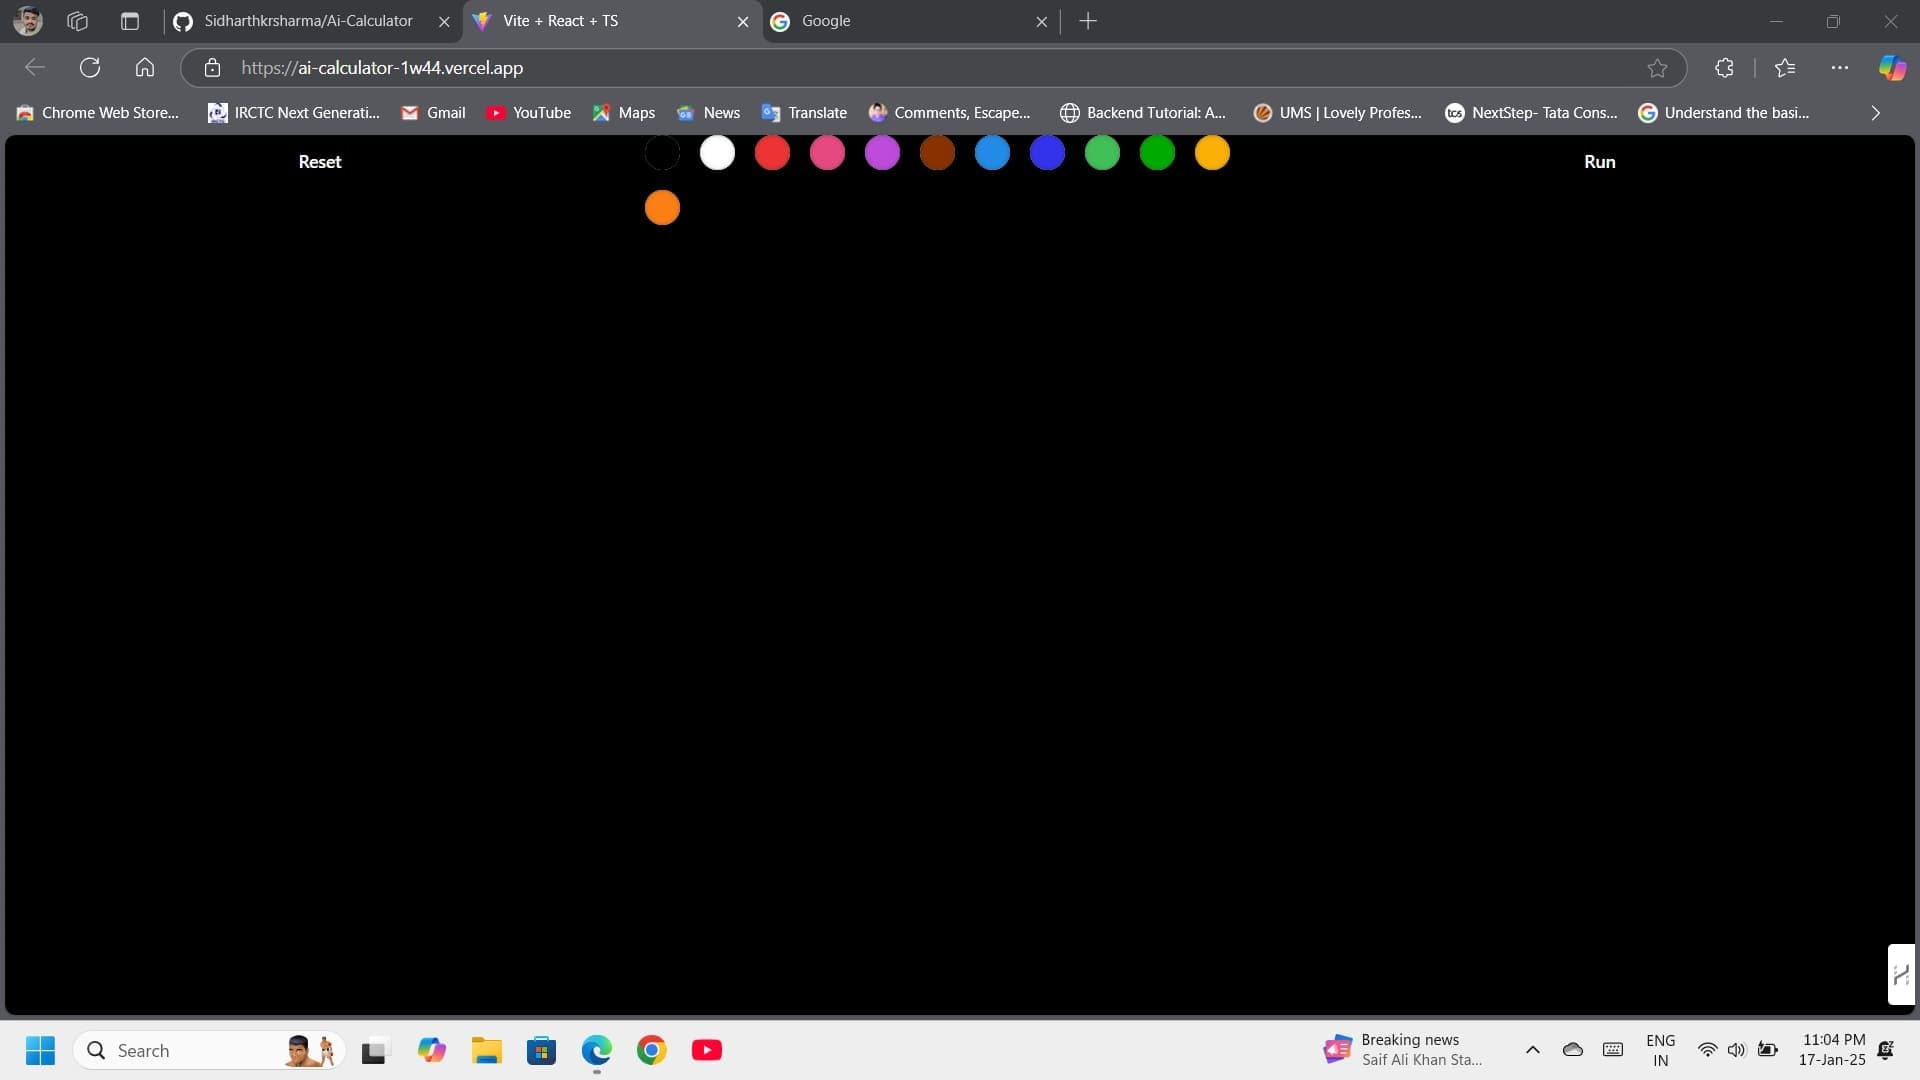This screenshot has height=1080, width=1920.
Task: Open the browser profile avatar
Action: 28,21
